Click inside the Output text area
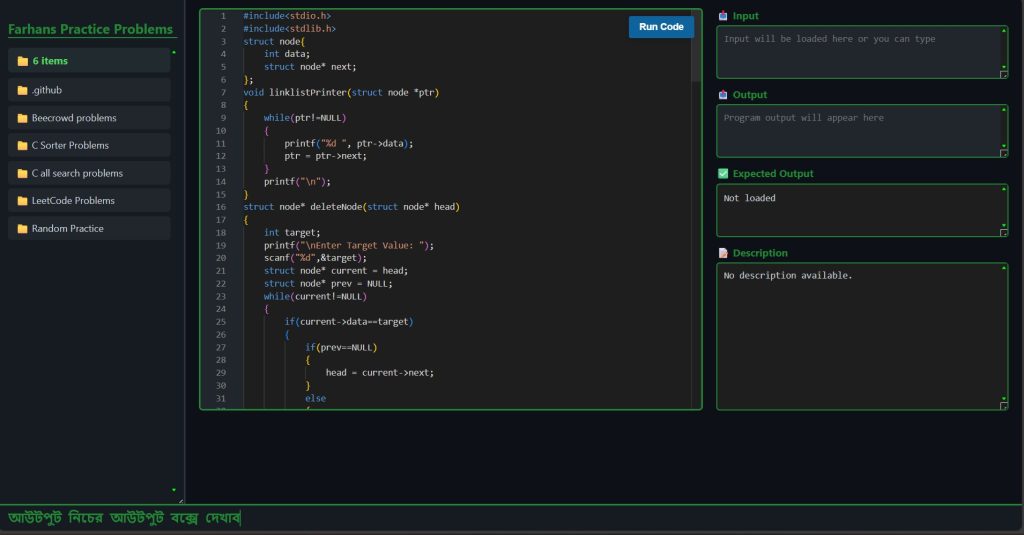 [x=858, y=131]
